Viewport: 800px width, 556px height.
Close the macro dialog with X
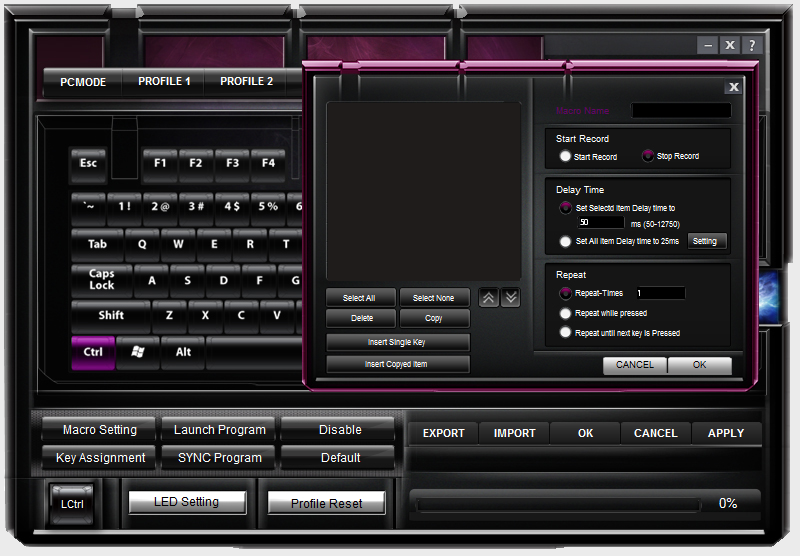(733, 87)
